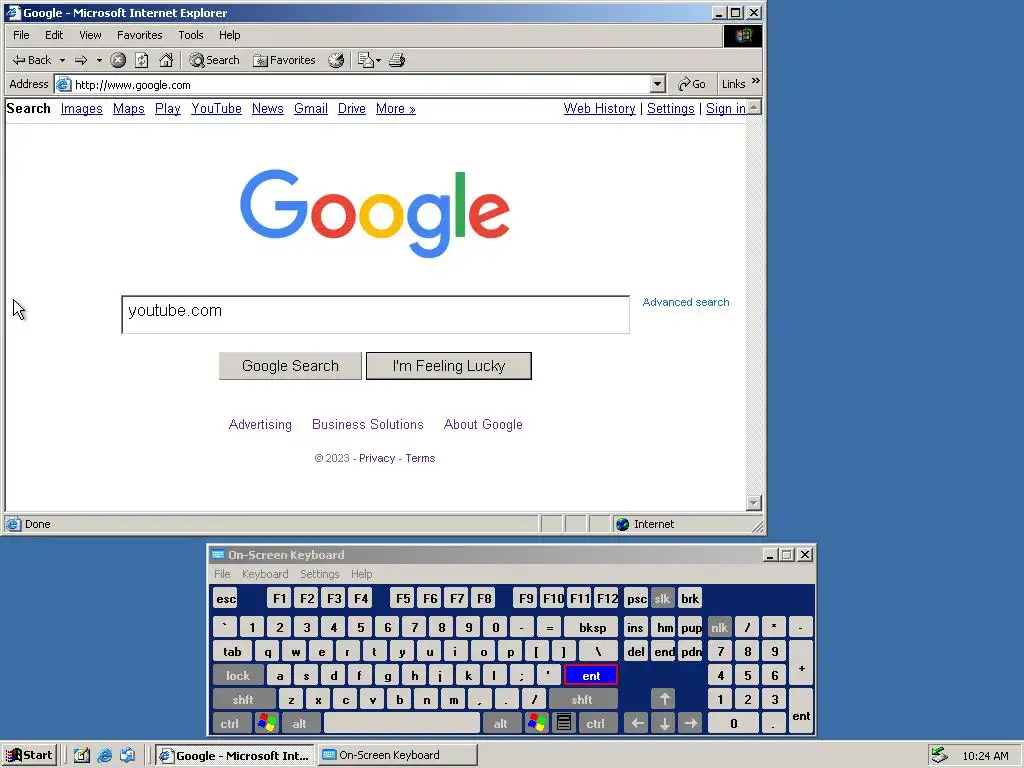Go to Home page via house icon
Viewport: 1024px width, 768px height.
pos(166,60)
